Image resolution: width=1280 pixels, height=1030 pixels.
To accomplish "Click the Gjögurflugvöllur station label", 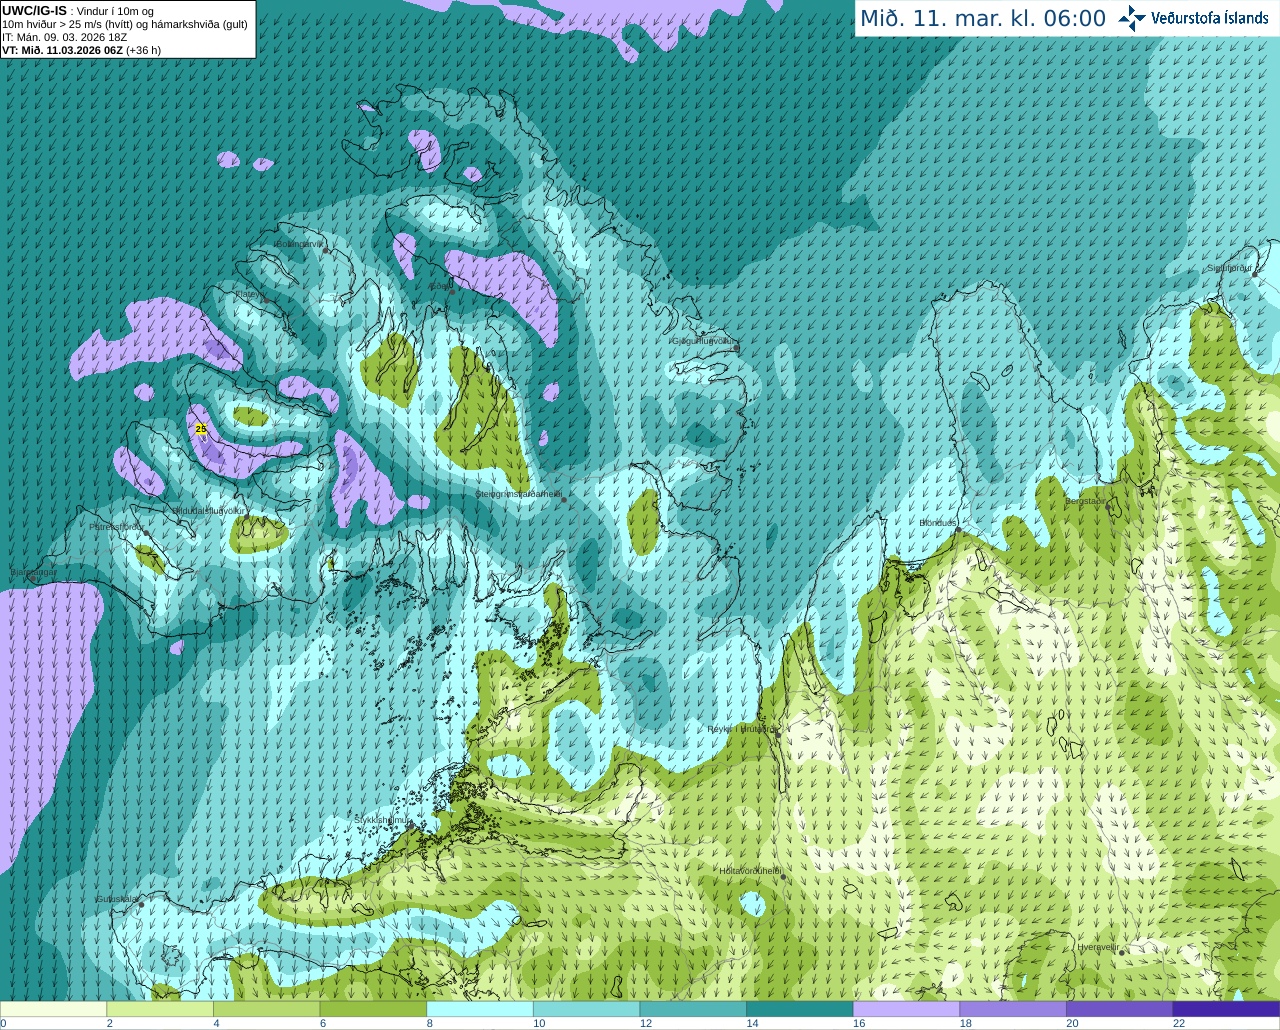I will tap(705, 341).
